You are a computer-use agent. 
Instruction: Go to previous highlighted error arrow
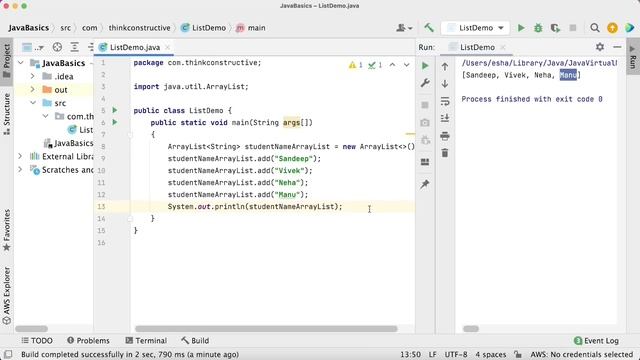tap(392, 65)
